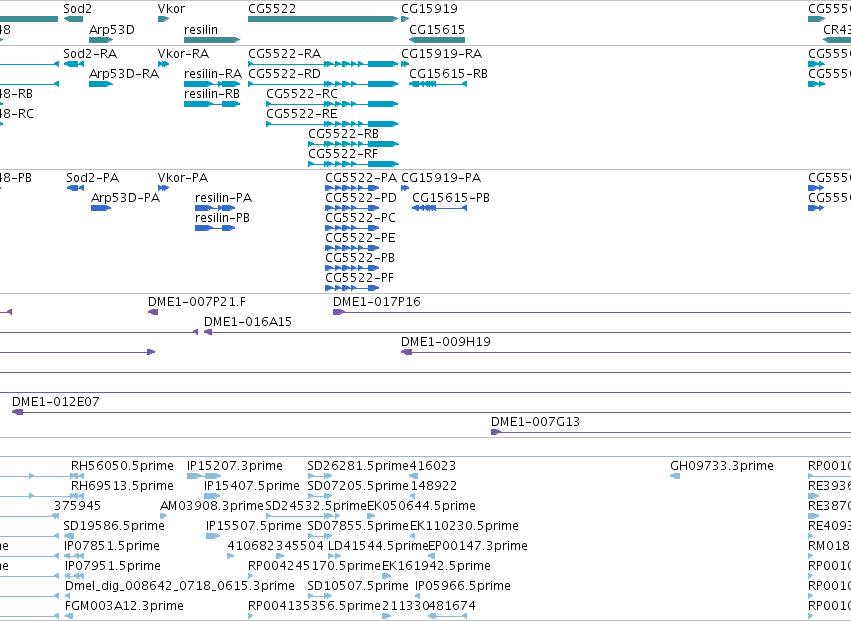Image resolution: width=851 pixels, height=621 pixels.
Task: Select EST EK050644.5prime label
Action: (x=422, y=506)
